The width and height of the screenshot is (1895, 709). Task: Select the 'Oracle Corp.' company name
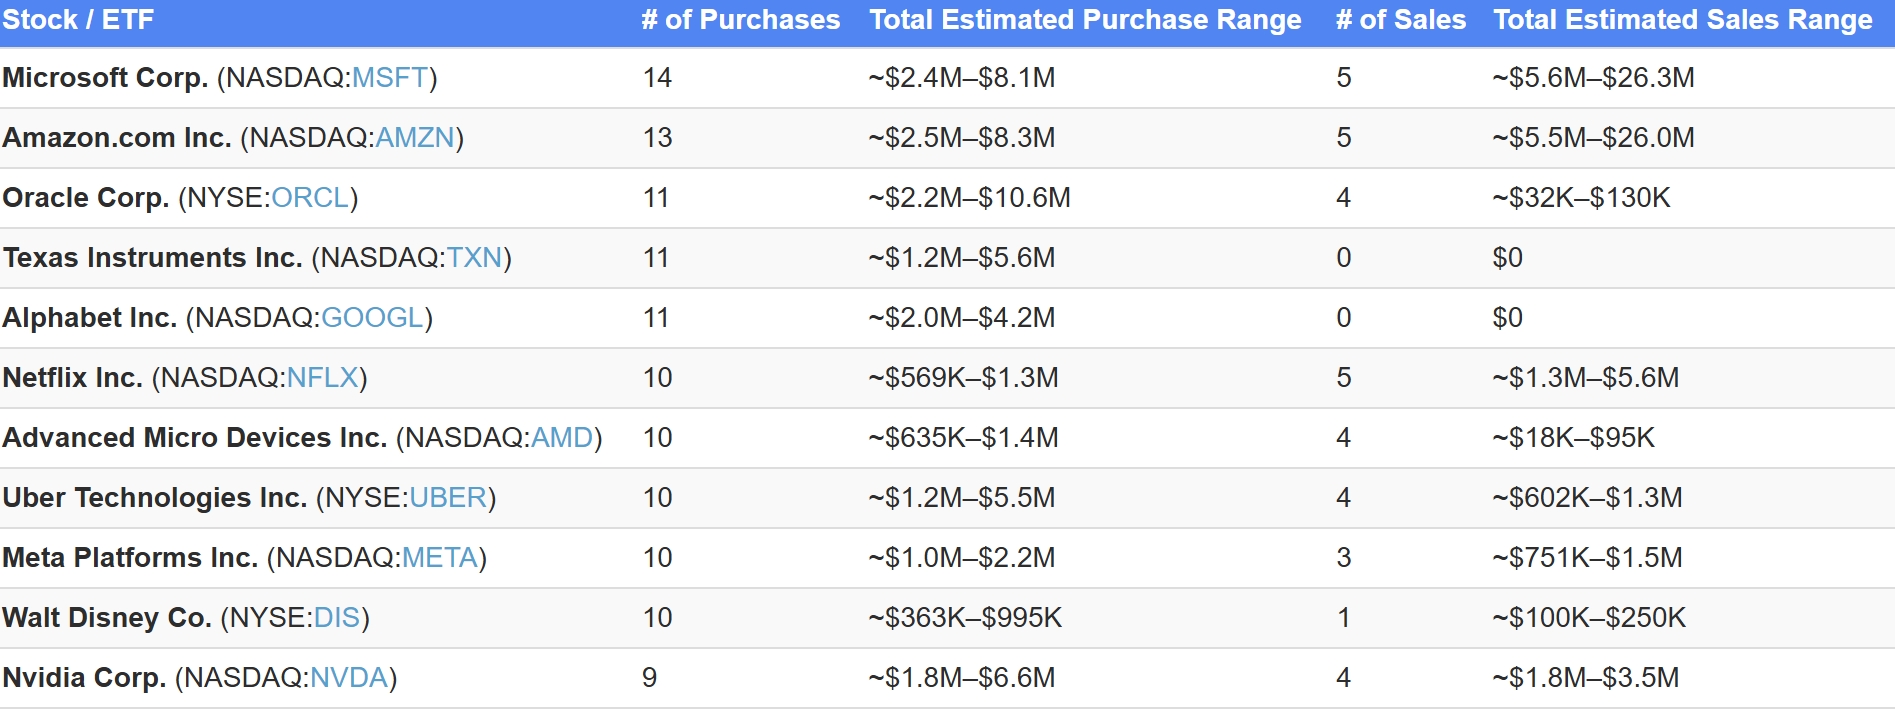click(x=86, y=198)
